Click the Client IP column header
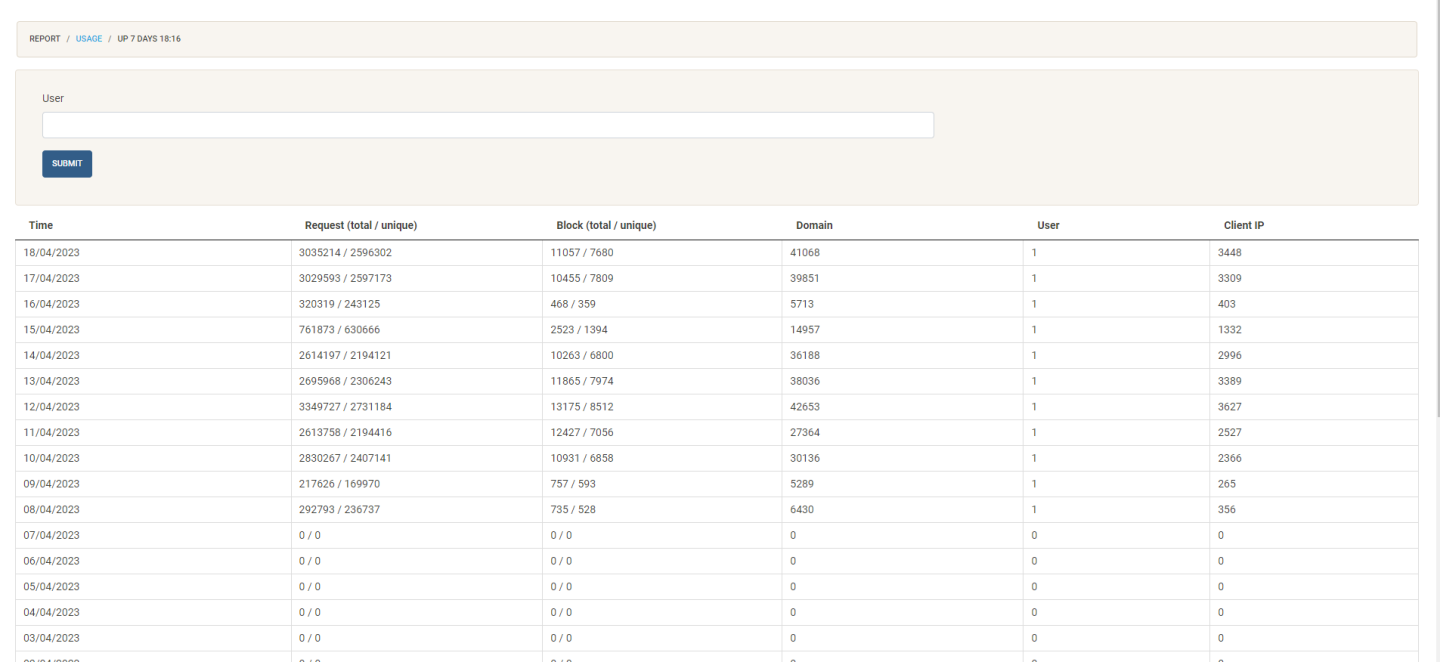1440x662 pixels. point(1243,226)
